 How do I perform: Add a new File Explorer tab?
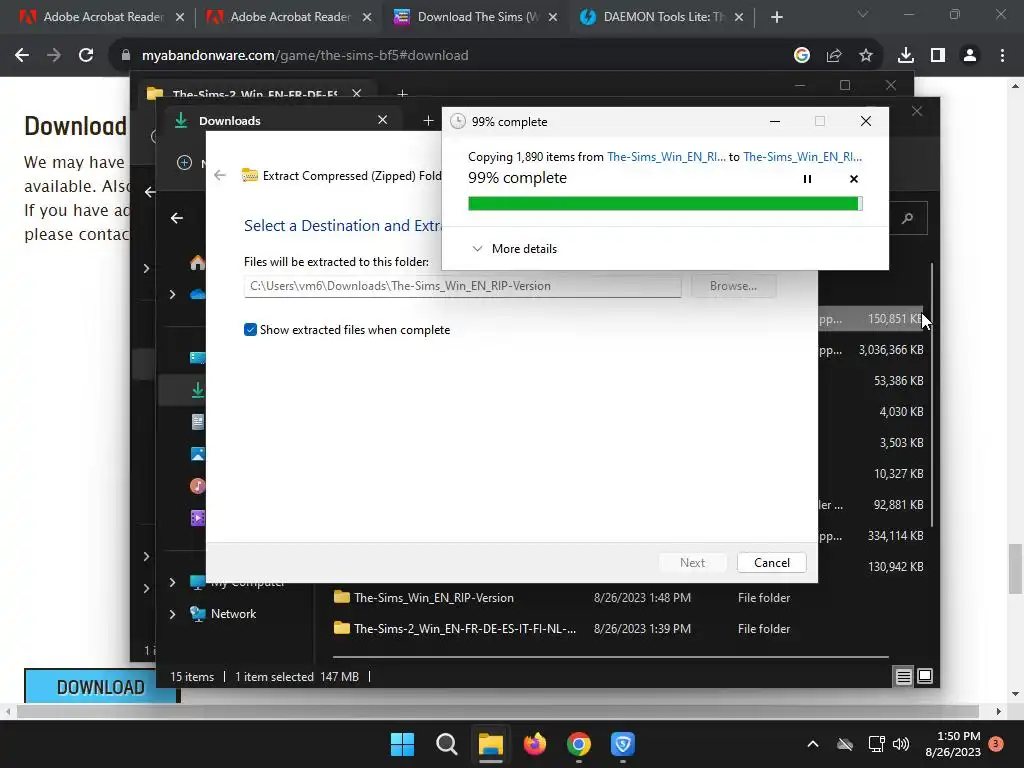(x=428, y=120)
